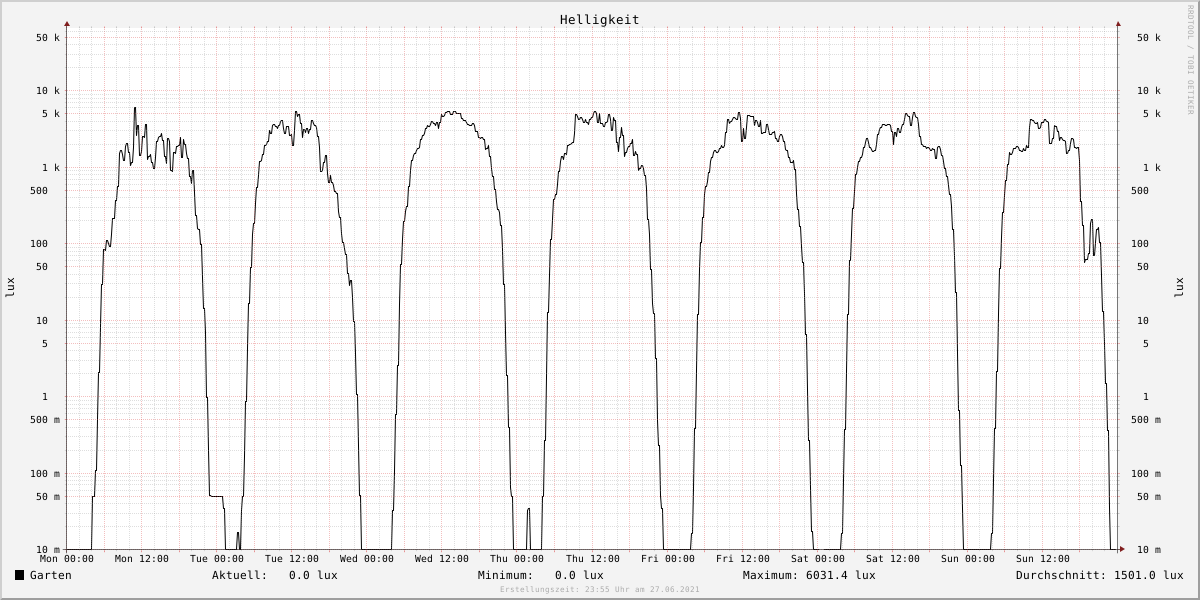1200x600 pixels.
Task: Select the "Aktuell: 0.0 lux" value
Action: (275, 575)
